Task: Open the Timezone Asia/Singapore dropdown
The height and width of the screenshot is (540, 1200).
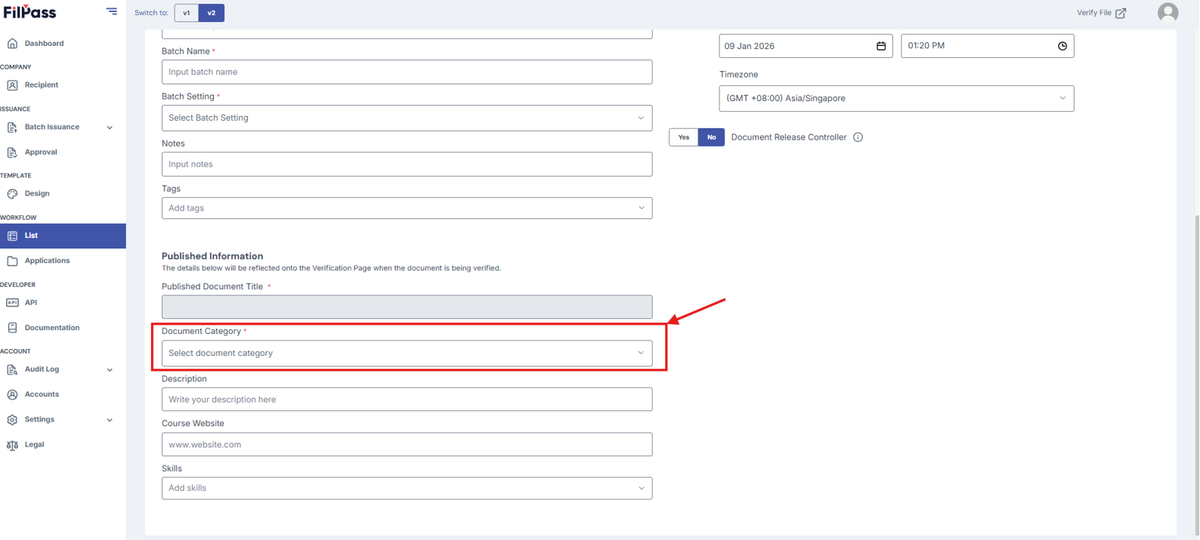Action: tap(897, 98)
